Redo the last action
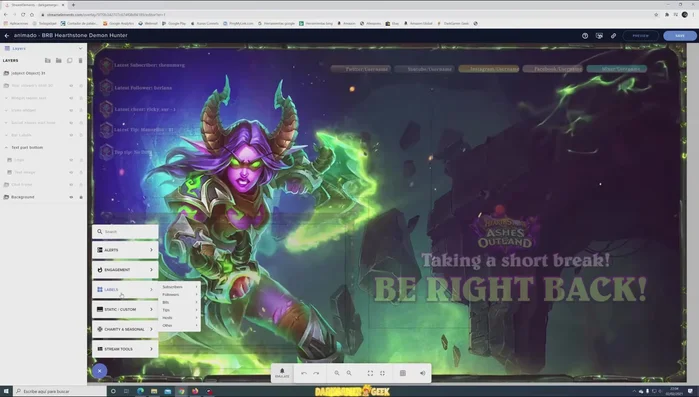This screenshot has width=699, height=397. point(316,373)
